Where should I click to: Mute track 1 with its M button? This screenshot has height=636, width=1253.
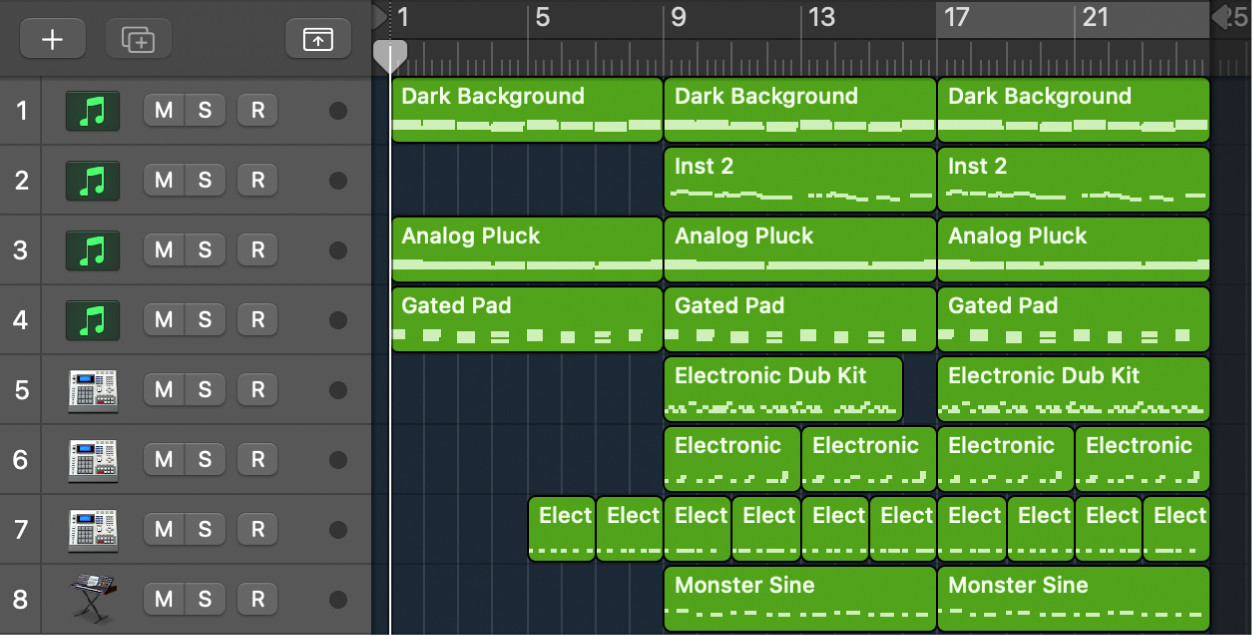coord(162,110)
